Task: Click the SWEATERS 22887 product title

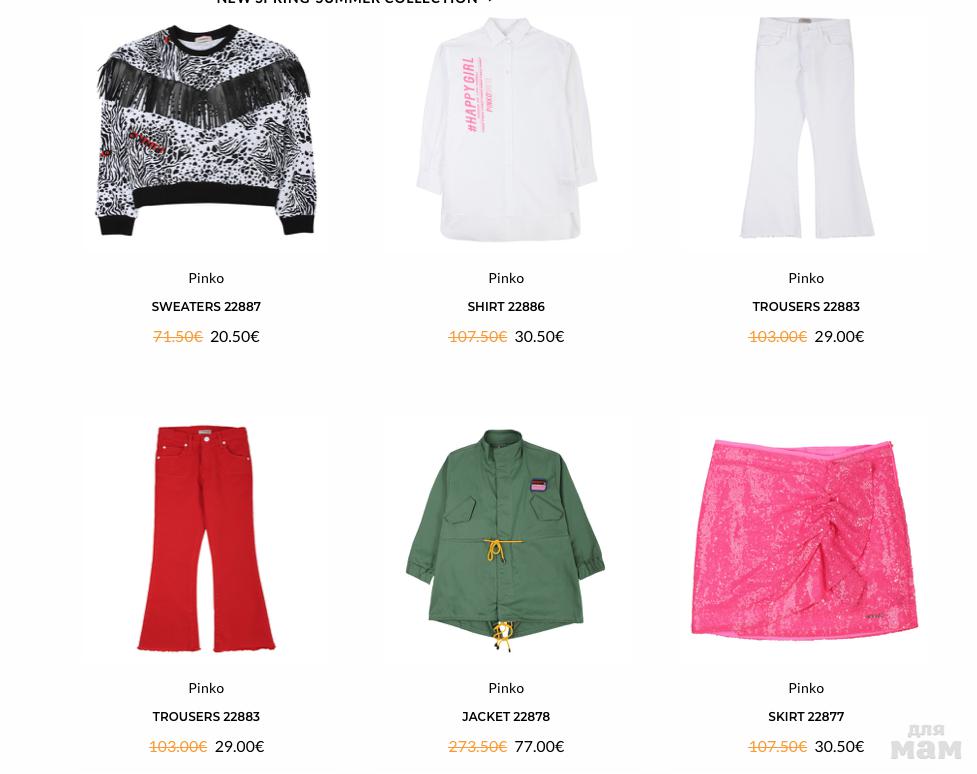Action: click(206, 307)
